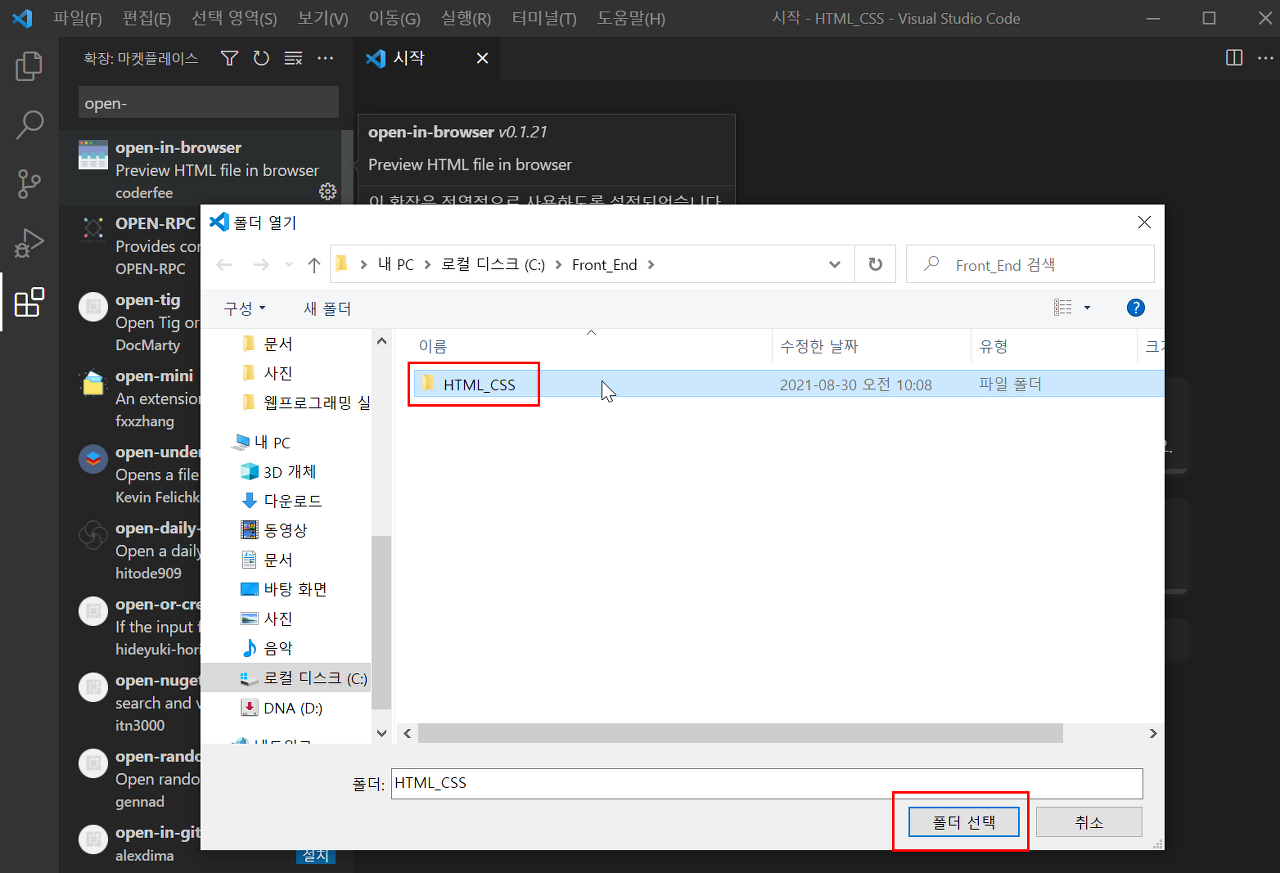Click horizontal scrollbar in file list
Viewport: 1280px width, 873px height.
click(740, 733)
